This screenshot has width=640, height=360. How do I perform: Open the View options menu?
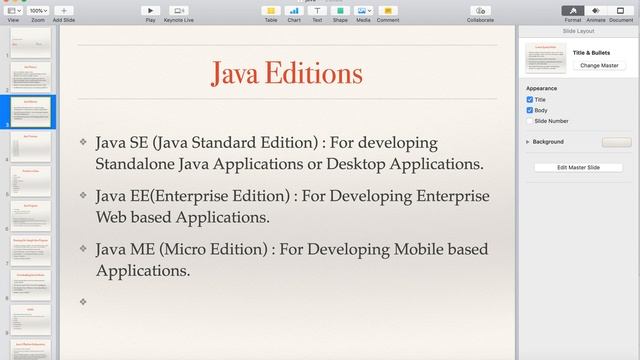coord(13,11)
